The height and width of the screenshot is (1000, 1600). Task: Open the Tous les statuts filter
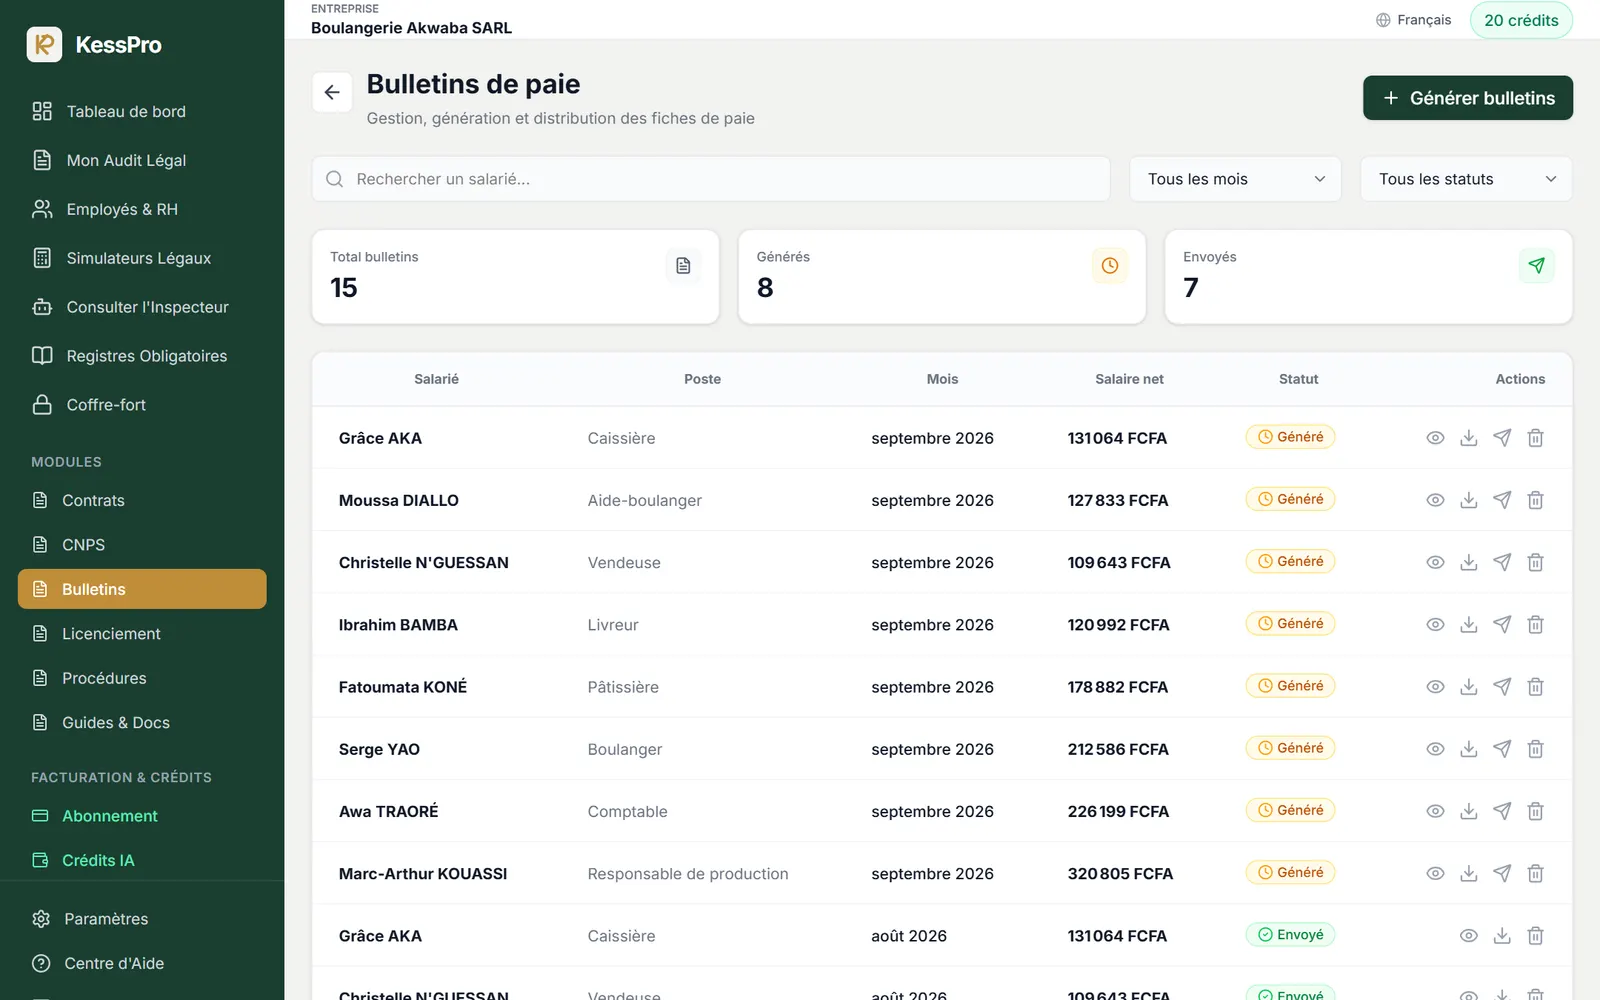point(1466,179)
